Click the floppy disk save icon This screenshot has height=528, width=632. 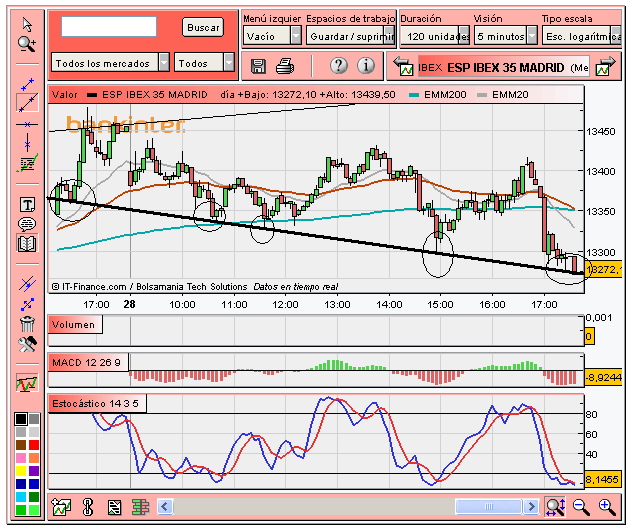[x=258, y=66]
